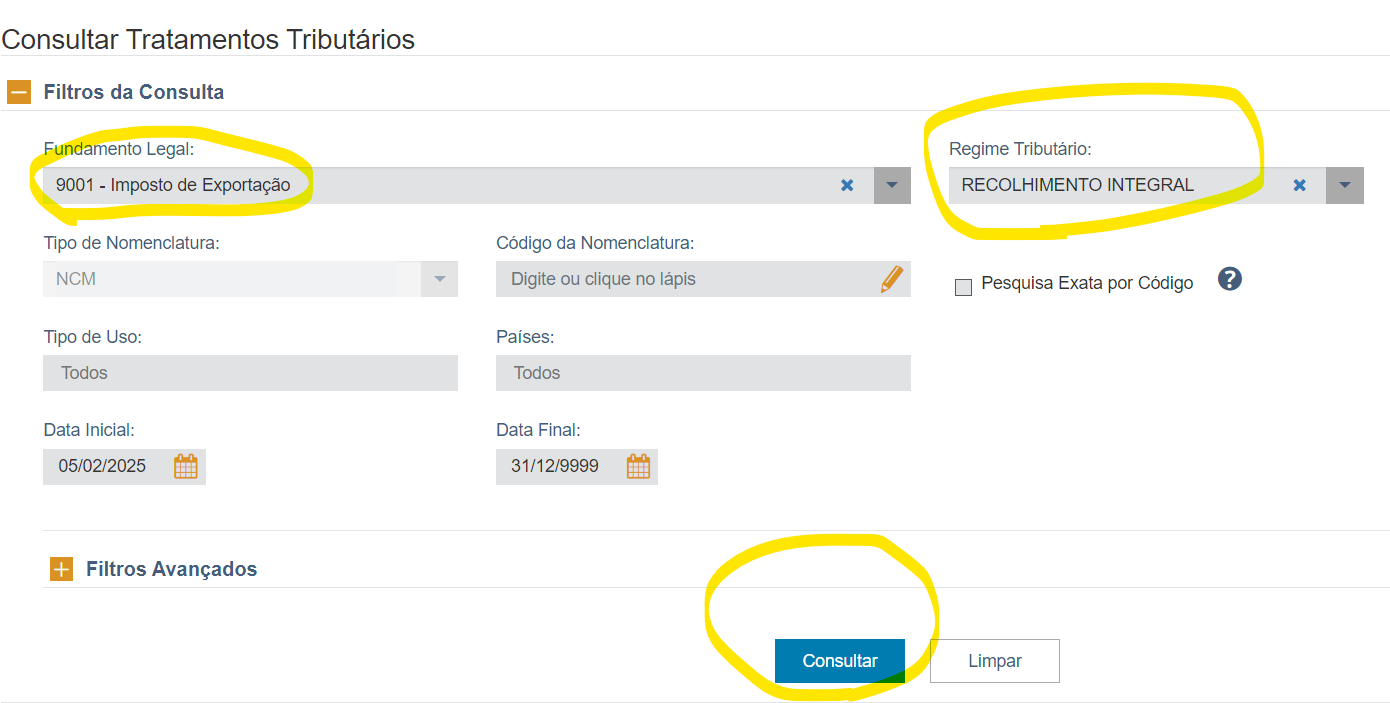Open the Fundamento Legal dropdown arrow
This screenshot has height=703, width=1390.
pyautogui.click(x=892, y=185)
